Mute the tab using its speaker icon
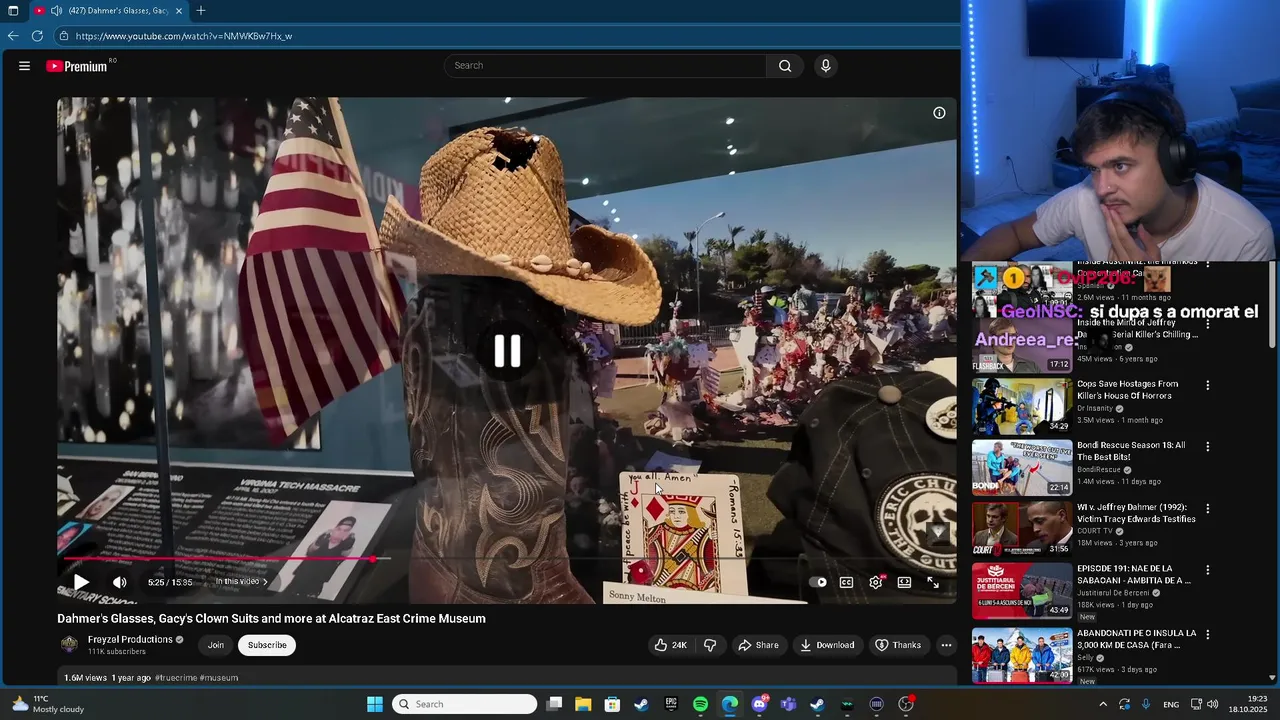This screenshot has width=1280, height=720. click(56, 11)
